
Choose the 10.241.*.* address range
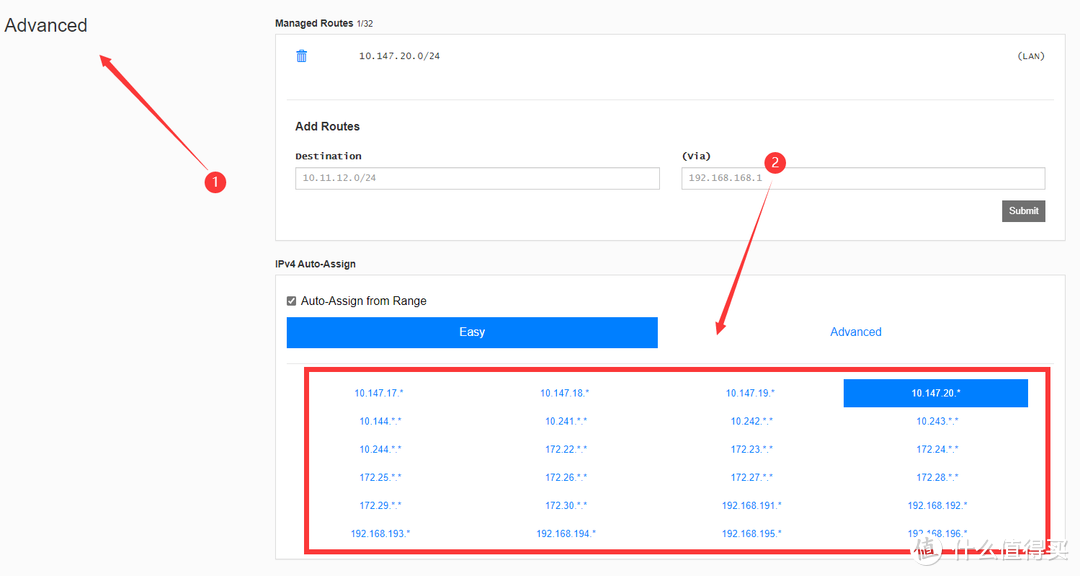[x=565, y=420]
